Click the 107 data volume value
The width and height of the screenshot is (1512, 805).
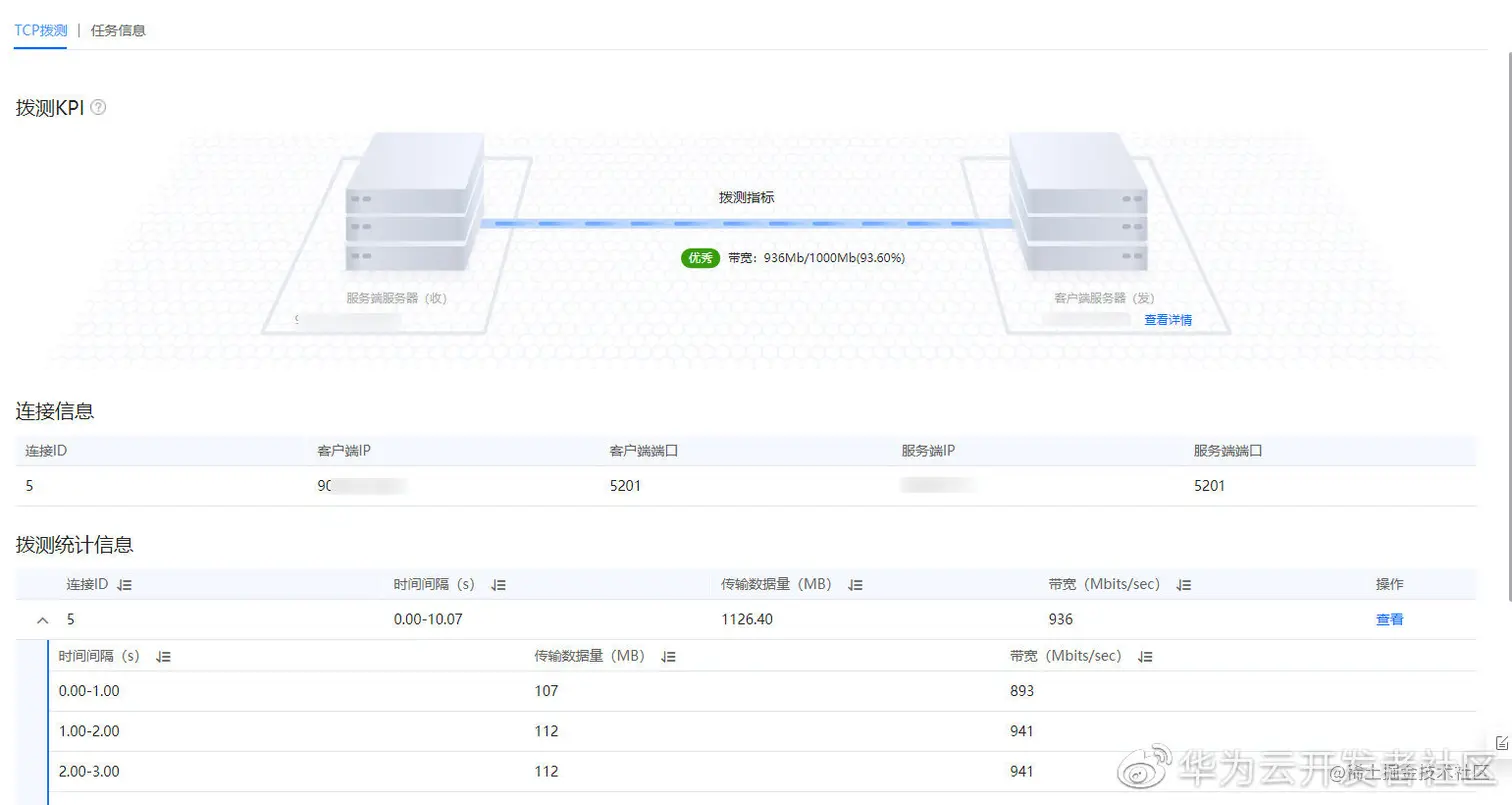click(546, 691)
